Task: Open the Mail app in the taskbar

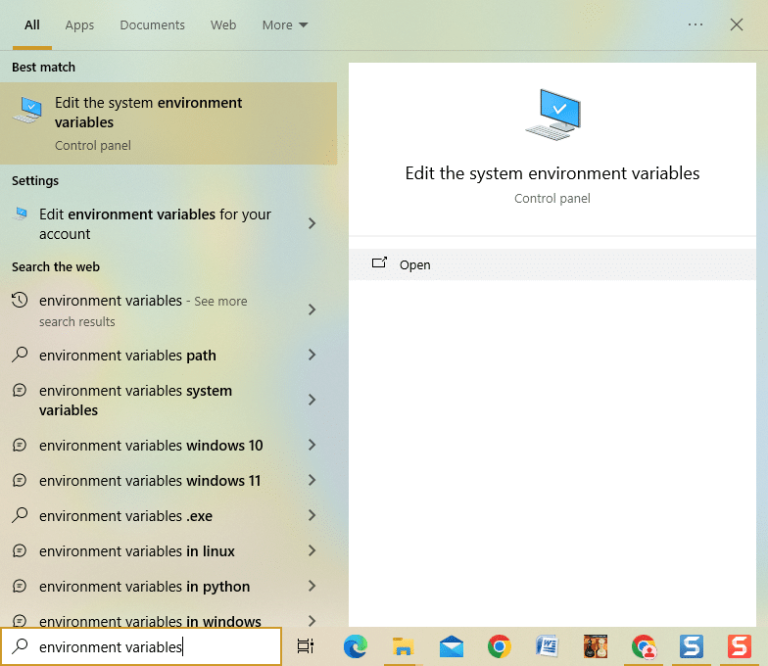Action: [x=451, y=646]
